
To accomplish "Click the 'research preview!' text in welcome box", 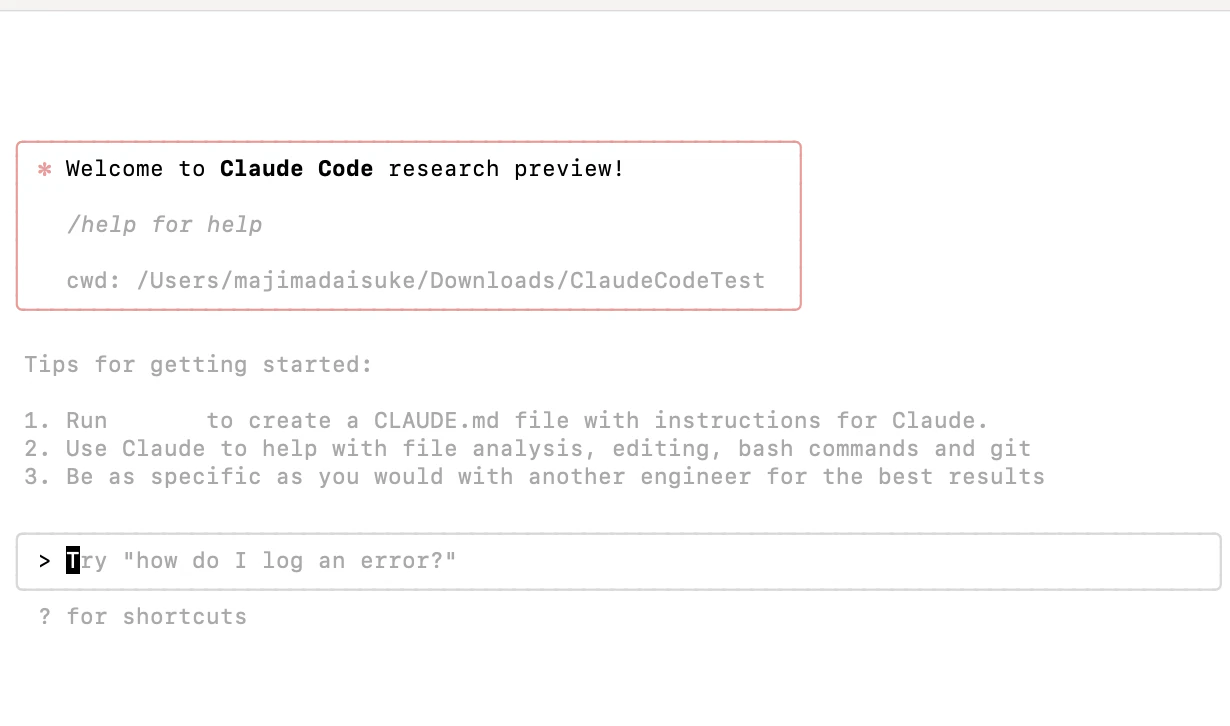I will coord(506,169).
